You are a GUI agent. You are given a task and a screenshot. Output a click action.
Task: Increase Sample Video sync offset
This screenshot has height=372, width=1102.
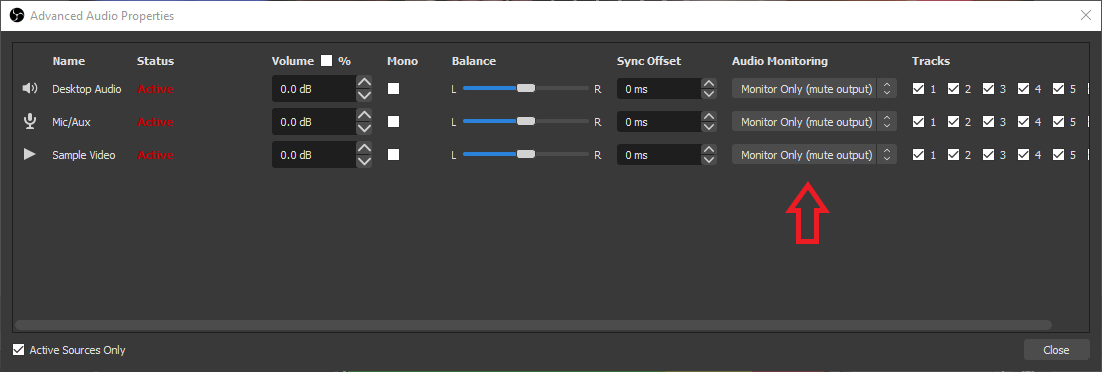click(x=709, y=148)
